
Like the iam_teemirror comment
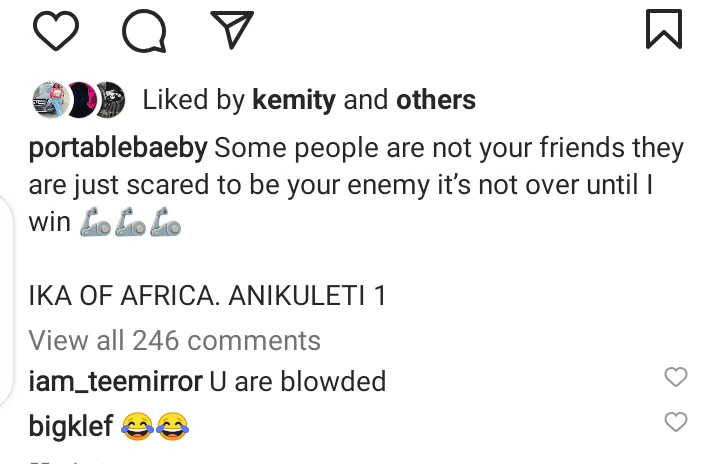click(x=676, y=377)
